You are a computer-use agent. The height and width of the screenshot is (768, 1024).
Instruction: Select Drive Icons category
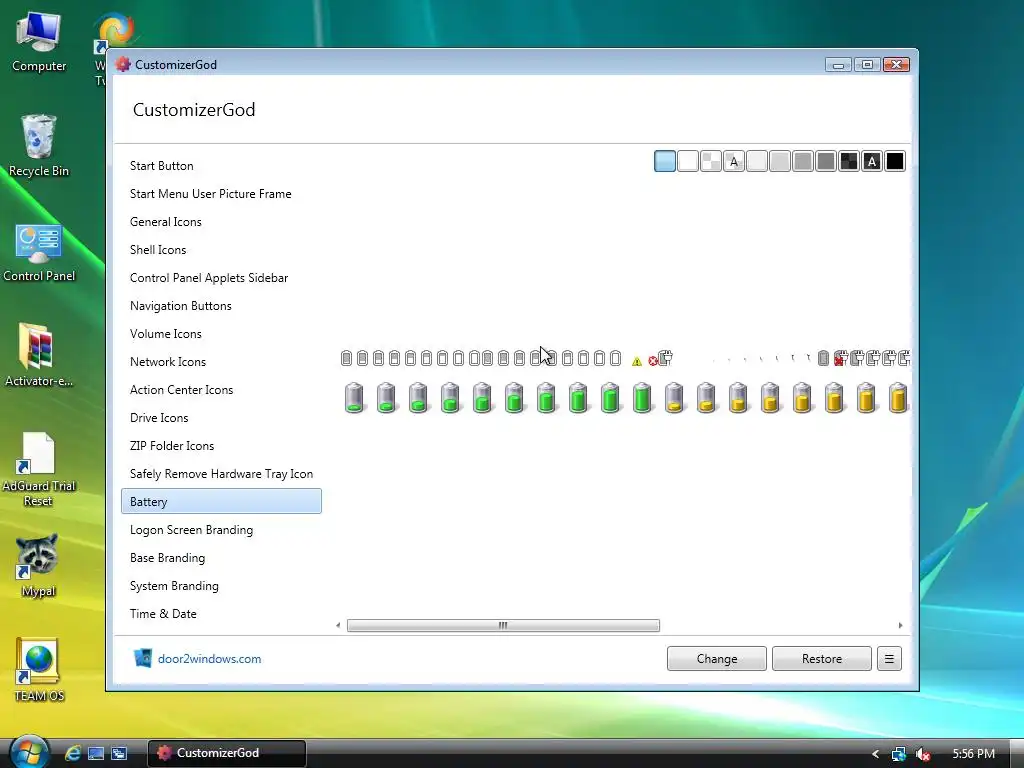(x=221, y=418)
